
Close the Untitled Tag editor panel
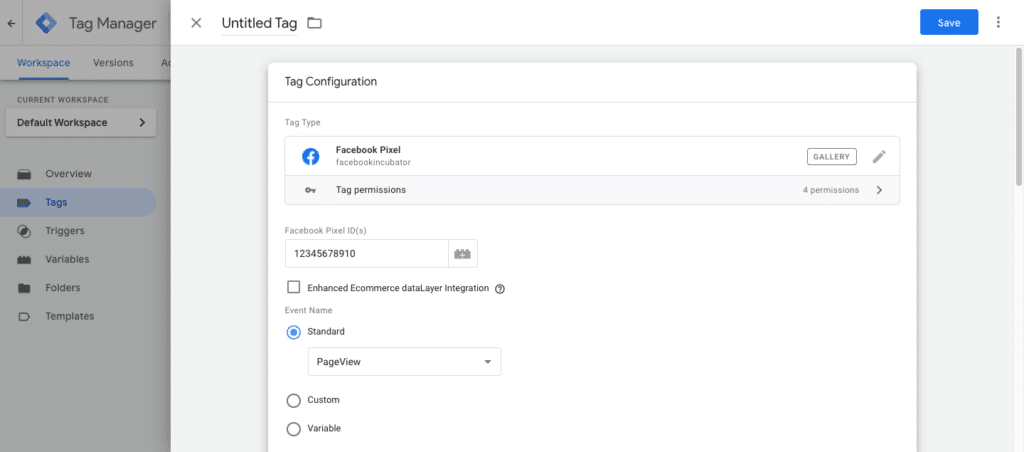coord(196,23)
